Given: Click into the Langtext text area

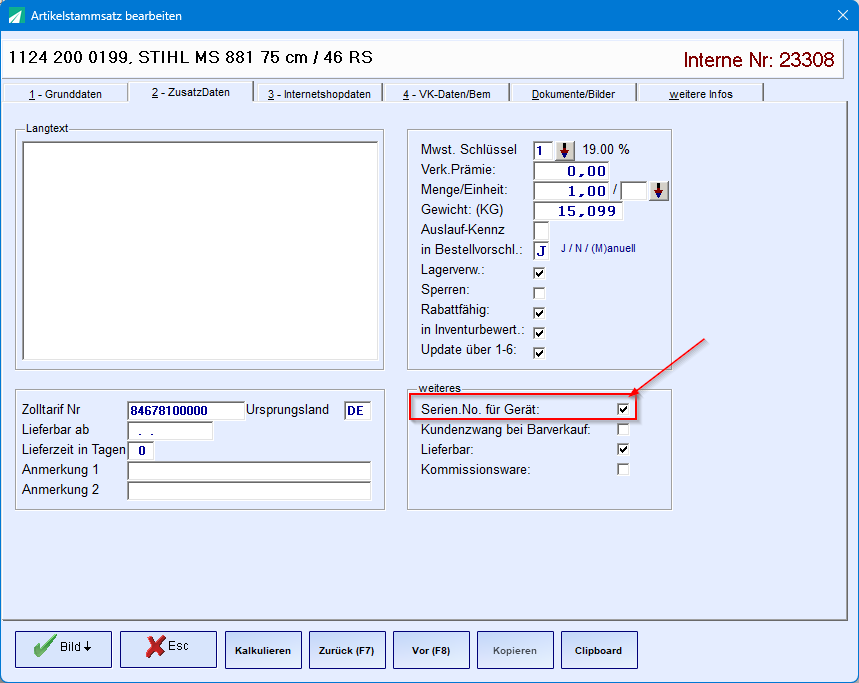Looking at the screenshot, I should point(200,251).
